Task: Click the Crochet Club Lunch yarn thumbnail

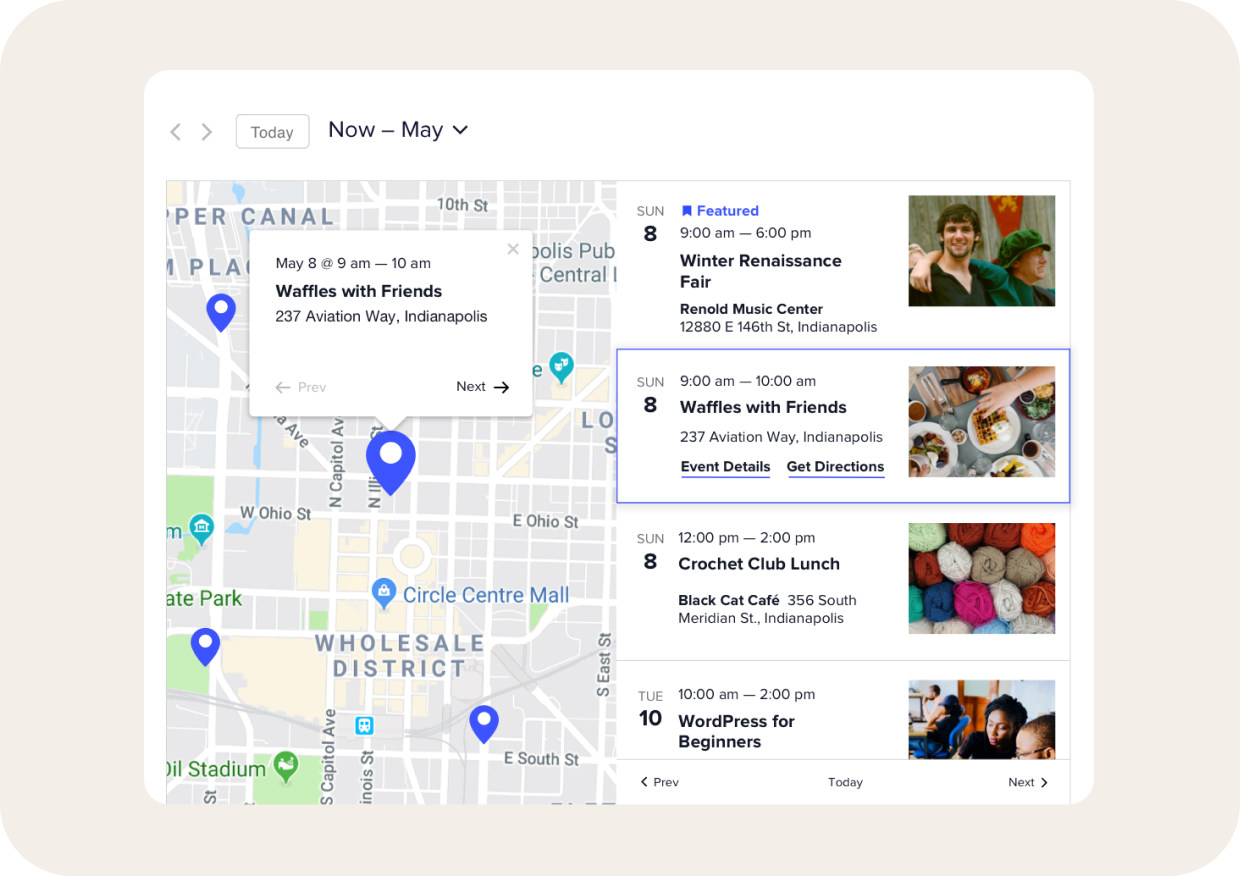Action: click(981, 578)
